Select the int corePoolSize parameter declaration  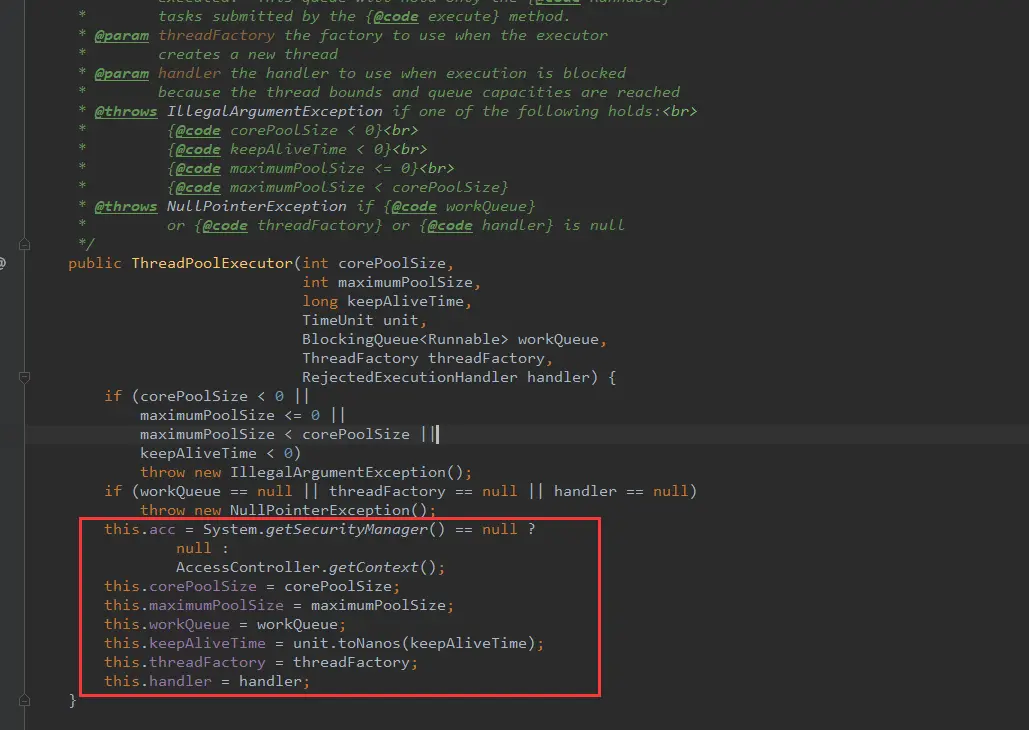[373, 263]
